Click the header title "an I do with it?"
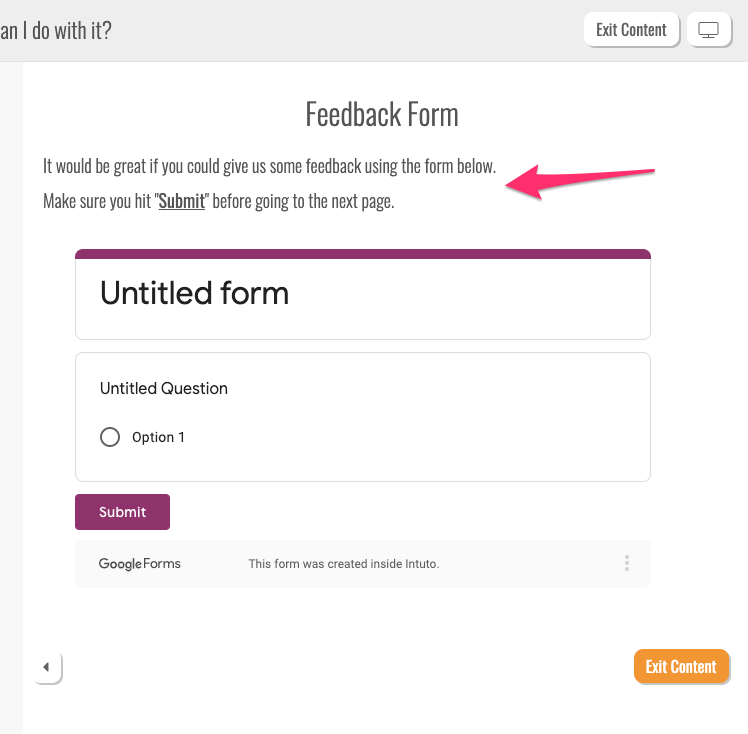This screenshot has width=748, height=734. click(x=55, y=30)
